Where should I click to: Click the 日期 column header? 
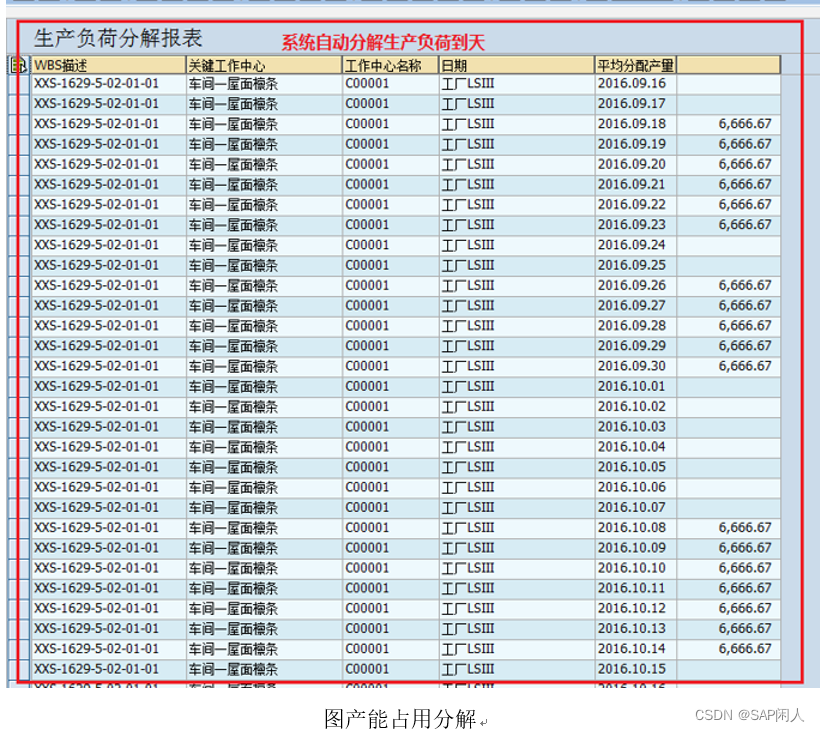tap(517, 65)
